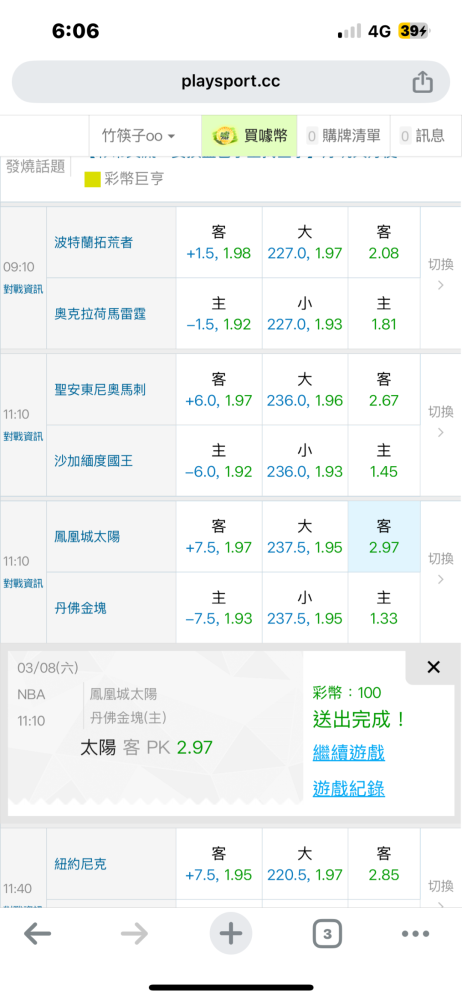Click the 繼續遊戲 link
Screen dimensions: 462x1000
coord(348,753)
